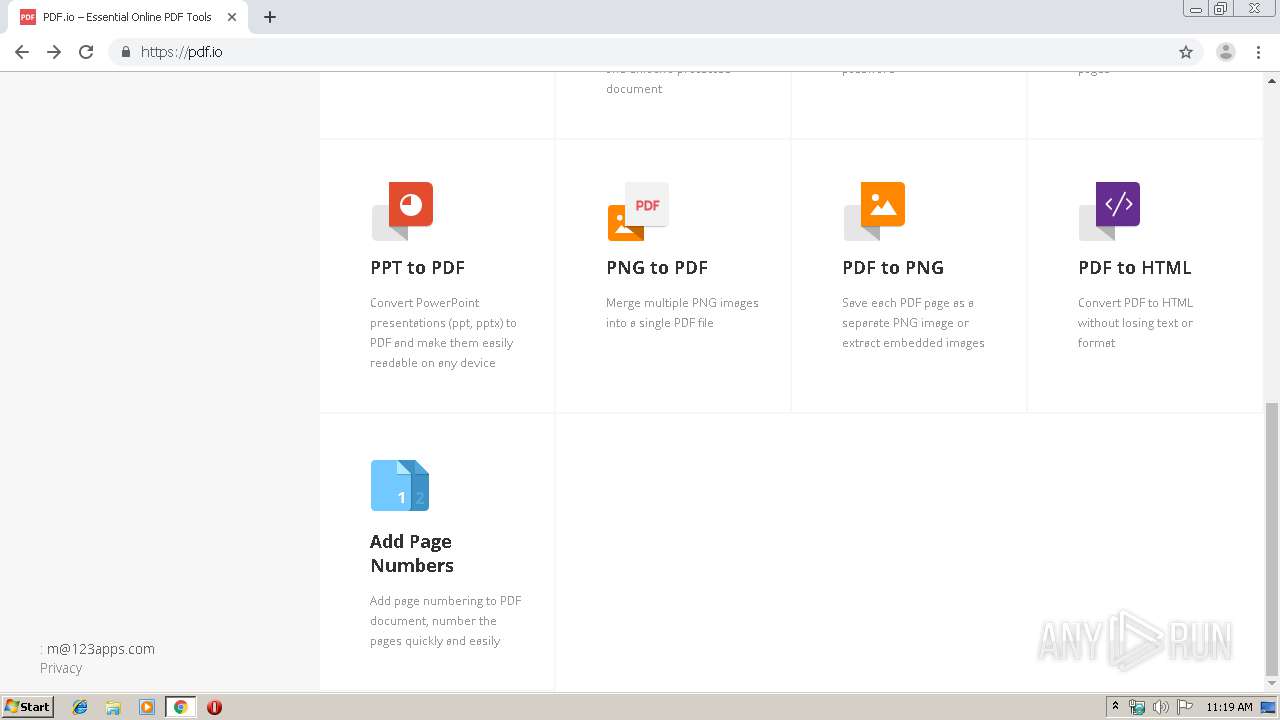This screenshot has height=720, width=1280.
Task: Click the 11:19 AM system clock
Action: pyautogui.click(x=1229, y=707)
